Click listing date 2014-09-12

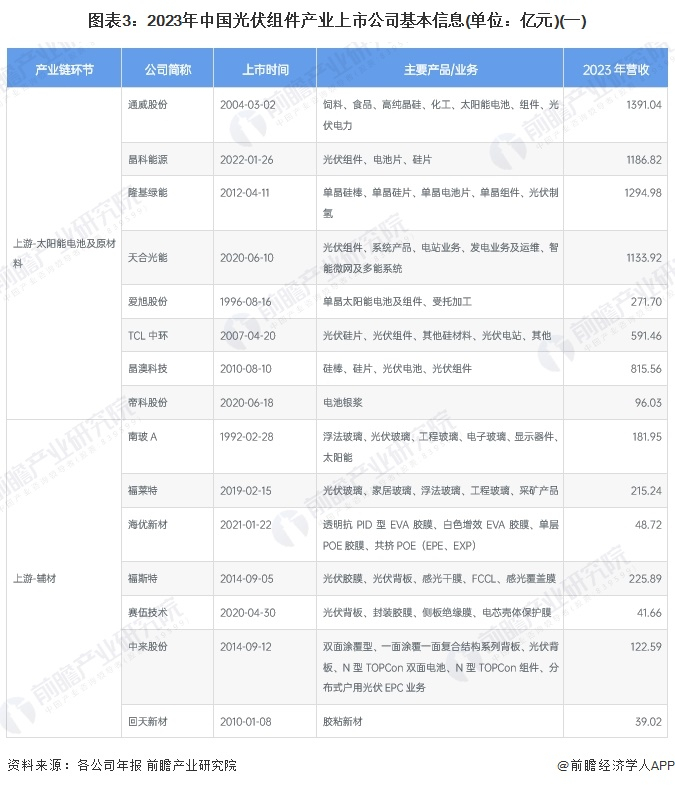[246, 647]
